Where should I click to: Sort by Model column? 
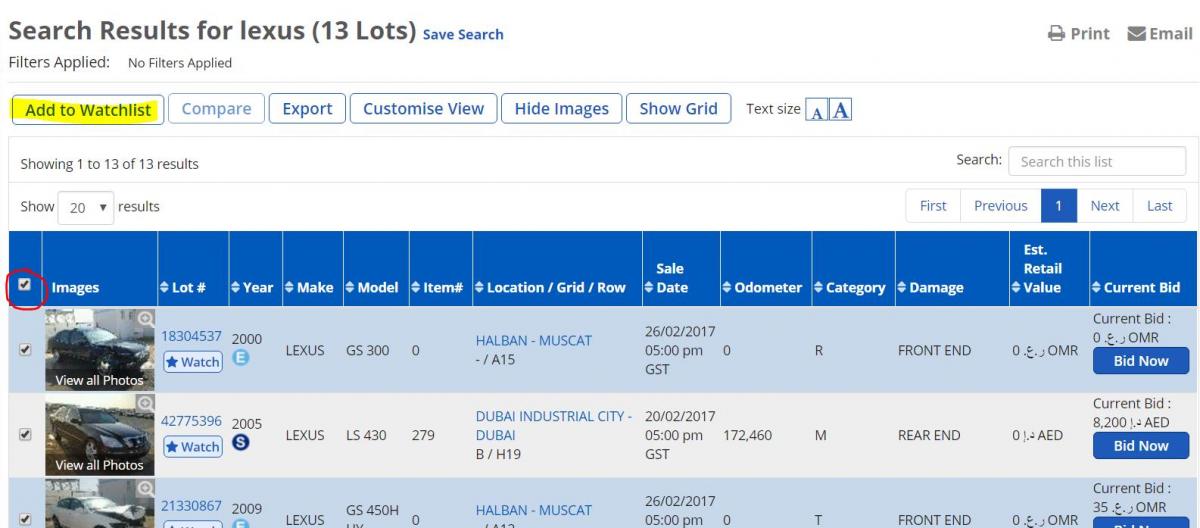374,287
